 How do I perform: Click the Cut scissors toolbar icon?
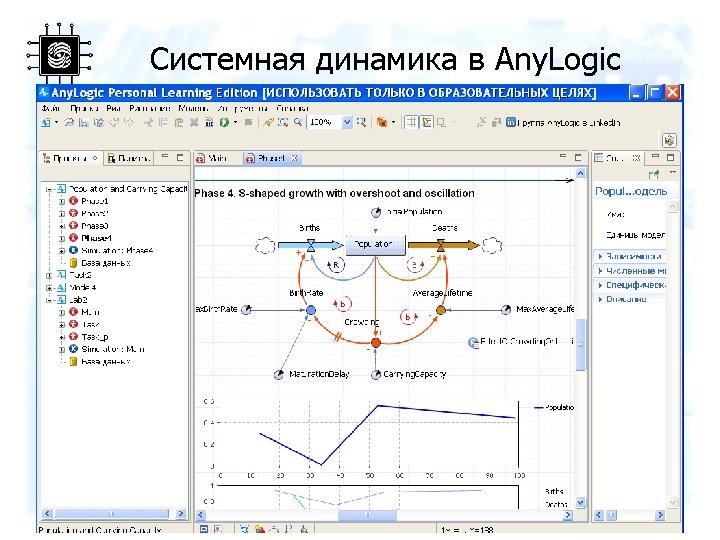coord(148,123)
